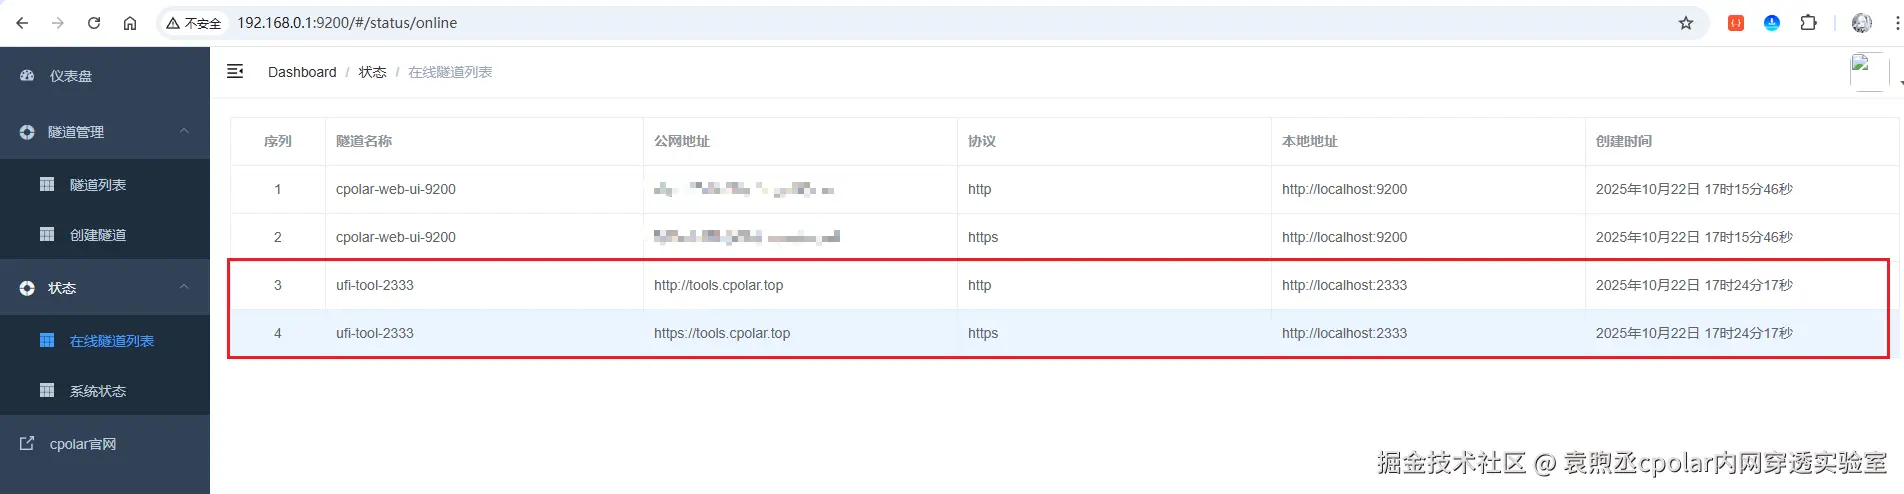
Task: Go to Dashboard breadcrumb link
Action: click(302, 72)
